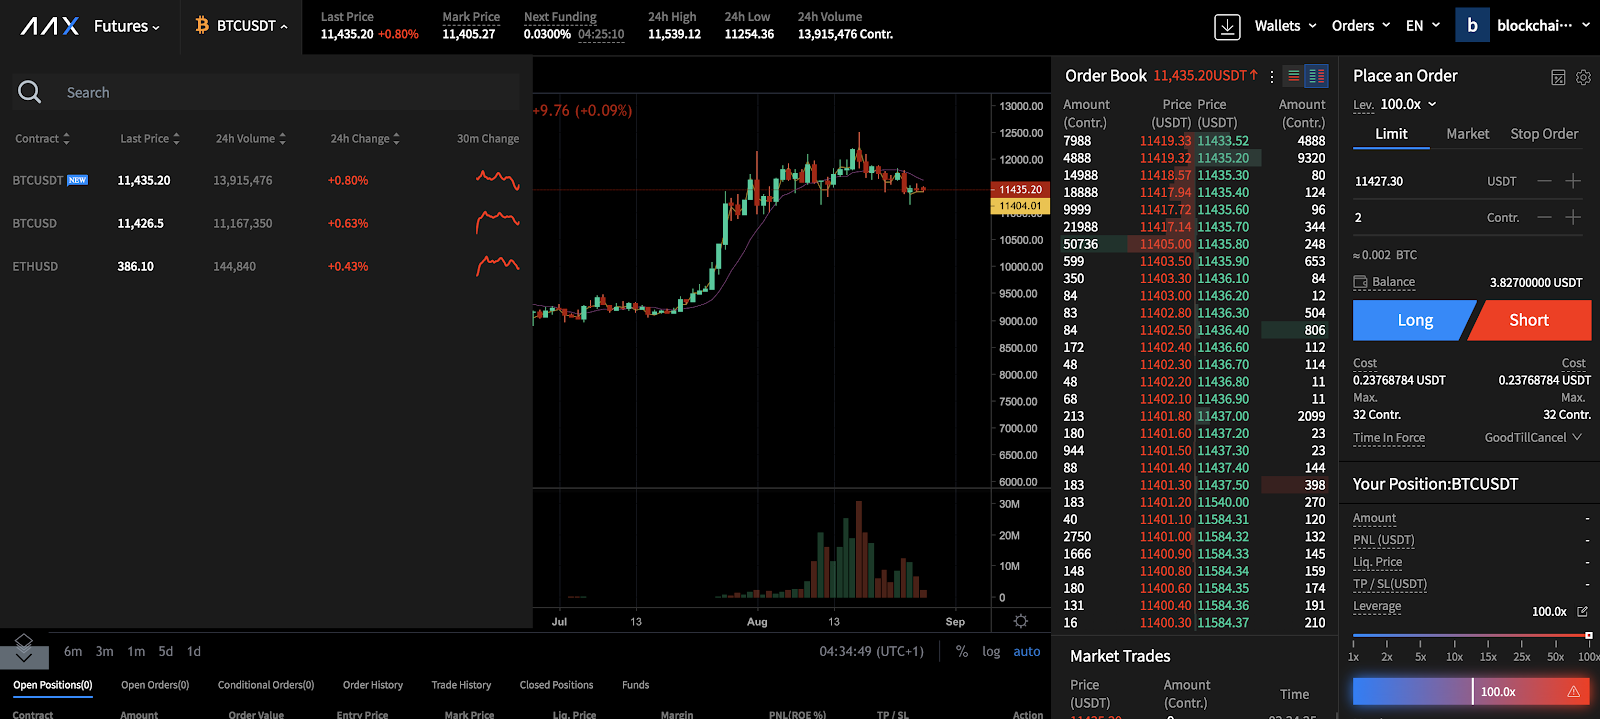Open the Closed Positions tab

pos(556,685)
